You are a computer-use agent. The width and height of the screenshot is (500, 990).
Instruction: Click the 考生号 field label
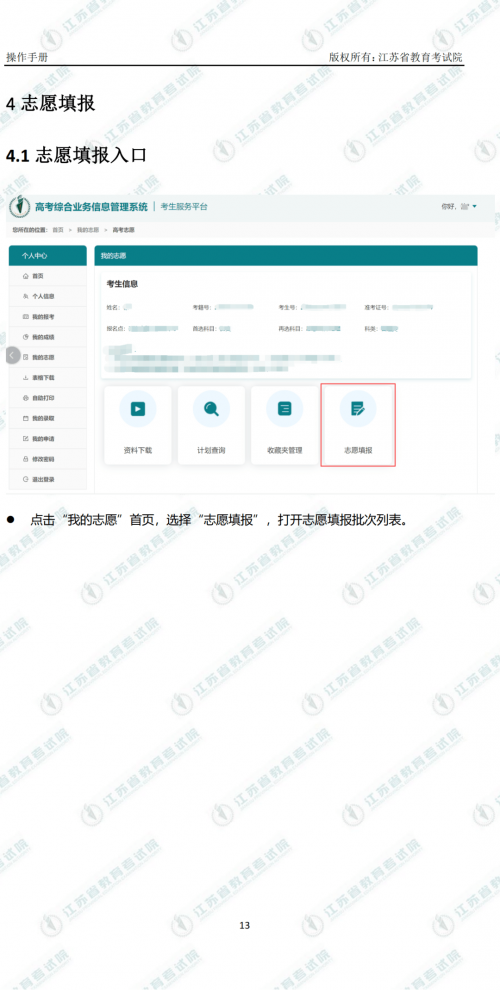click(x=289, y=307)
